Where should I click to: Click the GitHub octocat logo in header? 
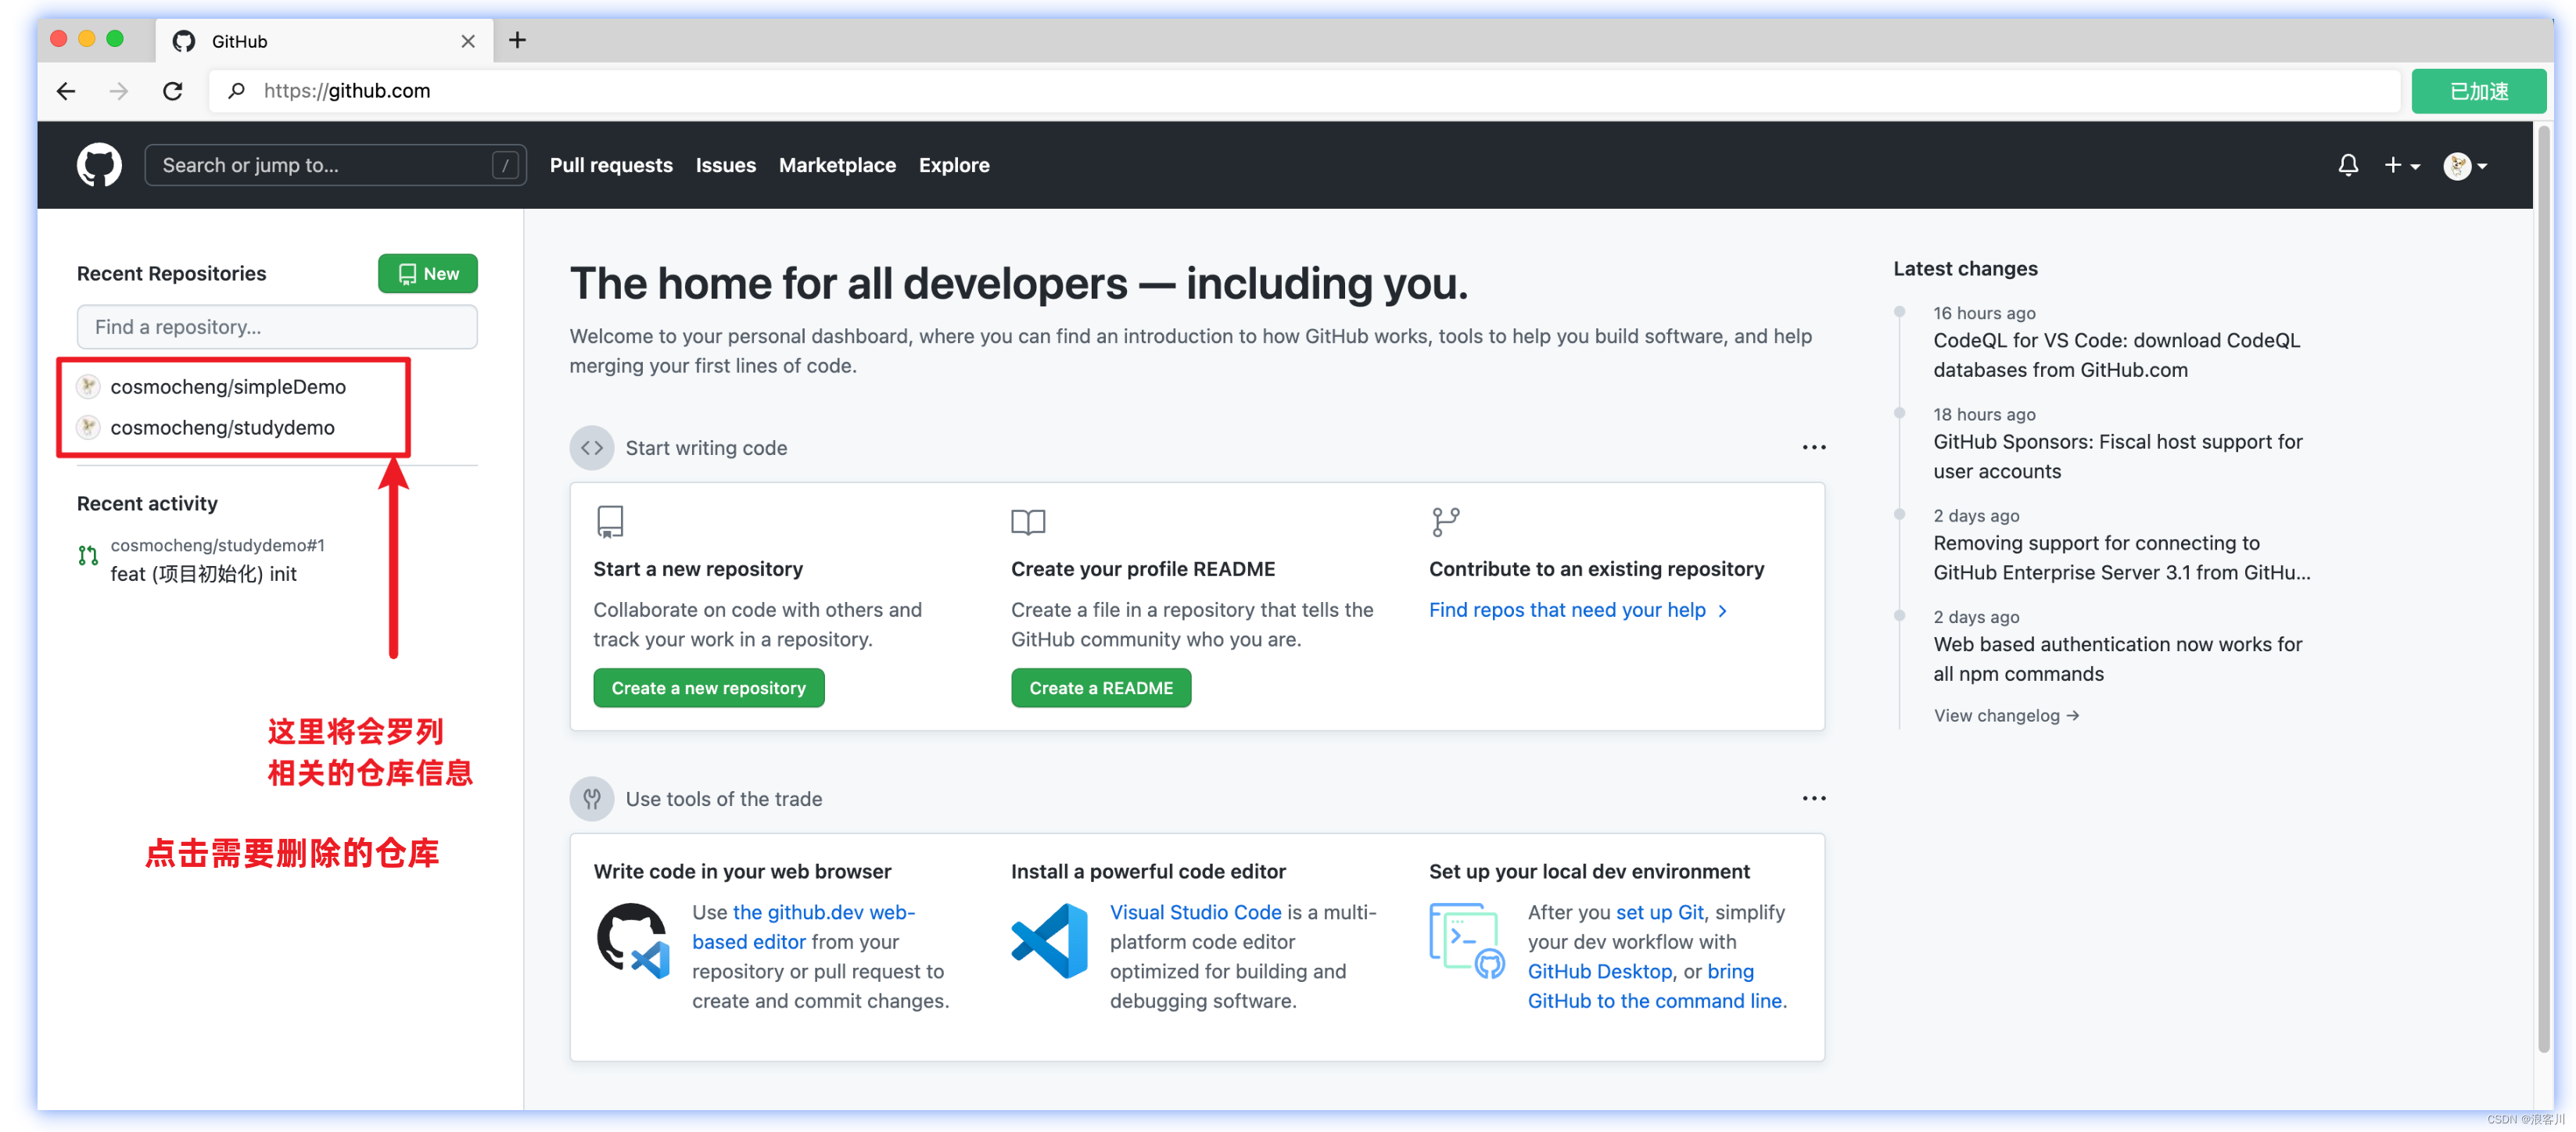pyautogui.click(x=99, y=165)
